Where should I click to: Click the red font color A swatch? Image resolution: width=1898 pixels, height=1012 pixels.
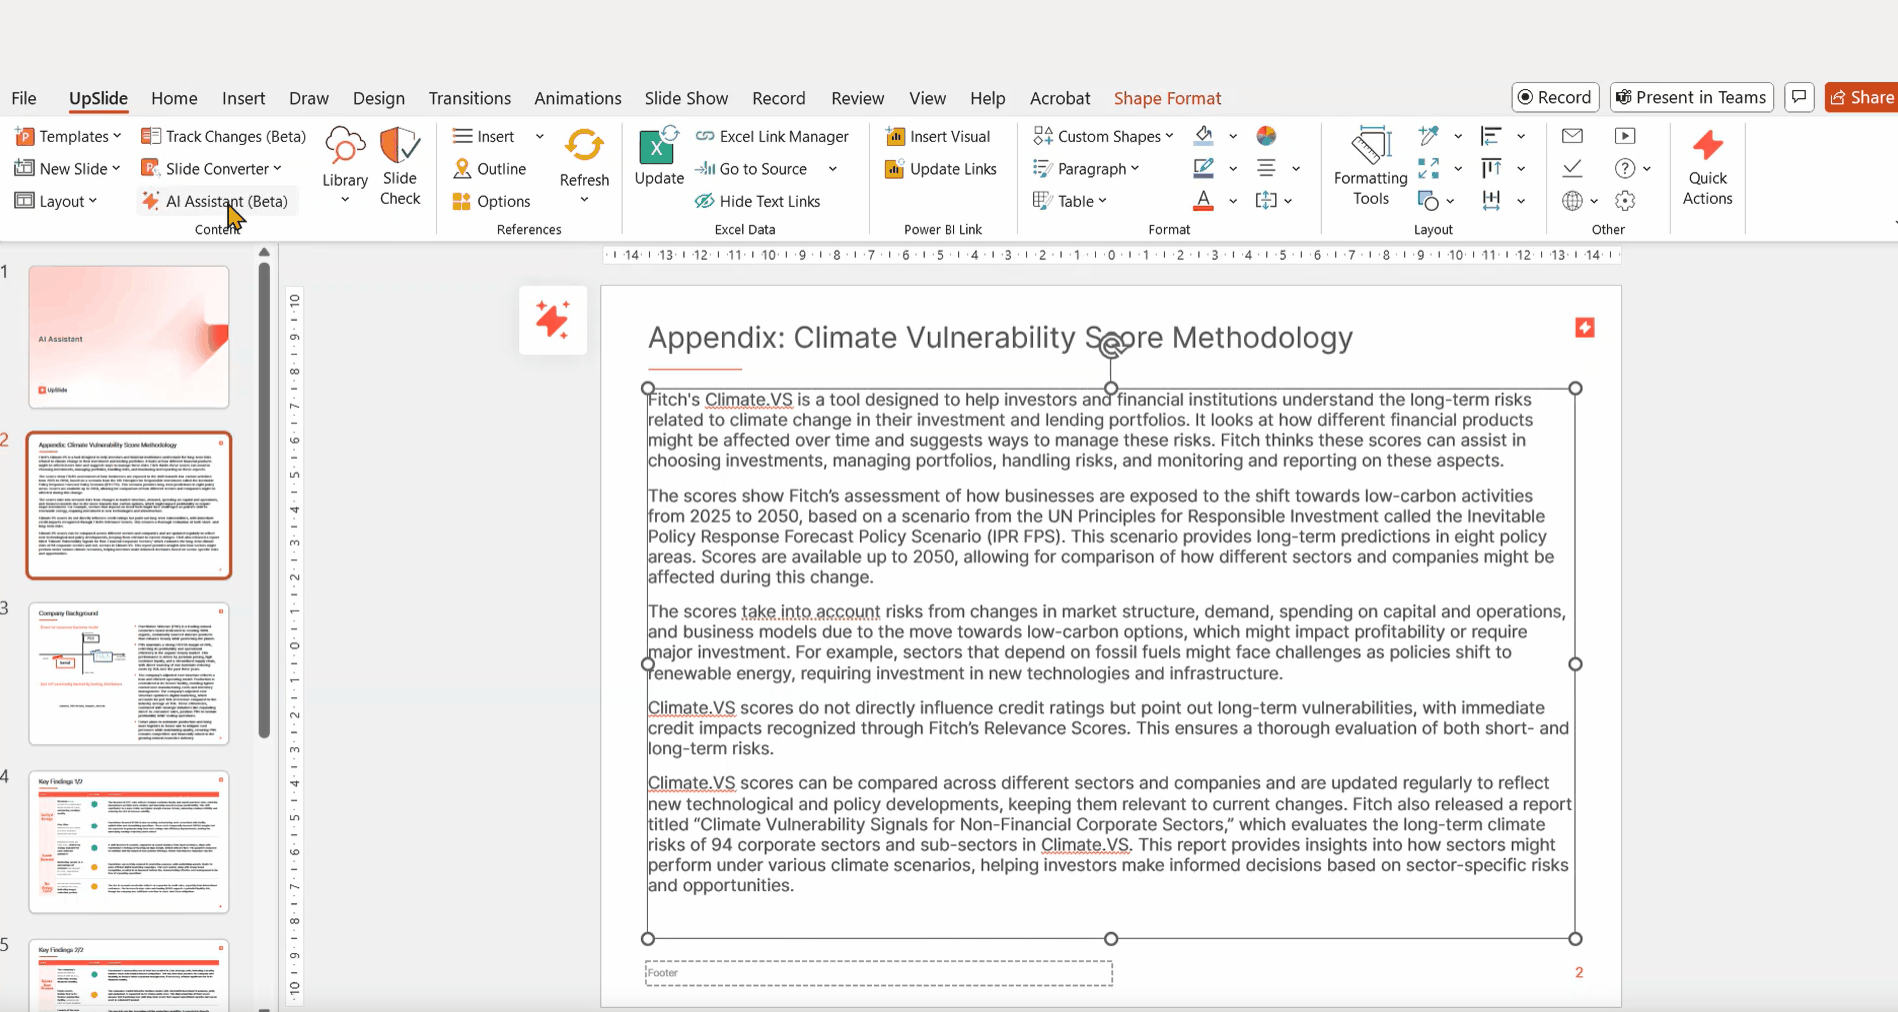[x=1204, y=201]
